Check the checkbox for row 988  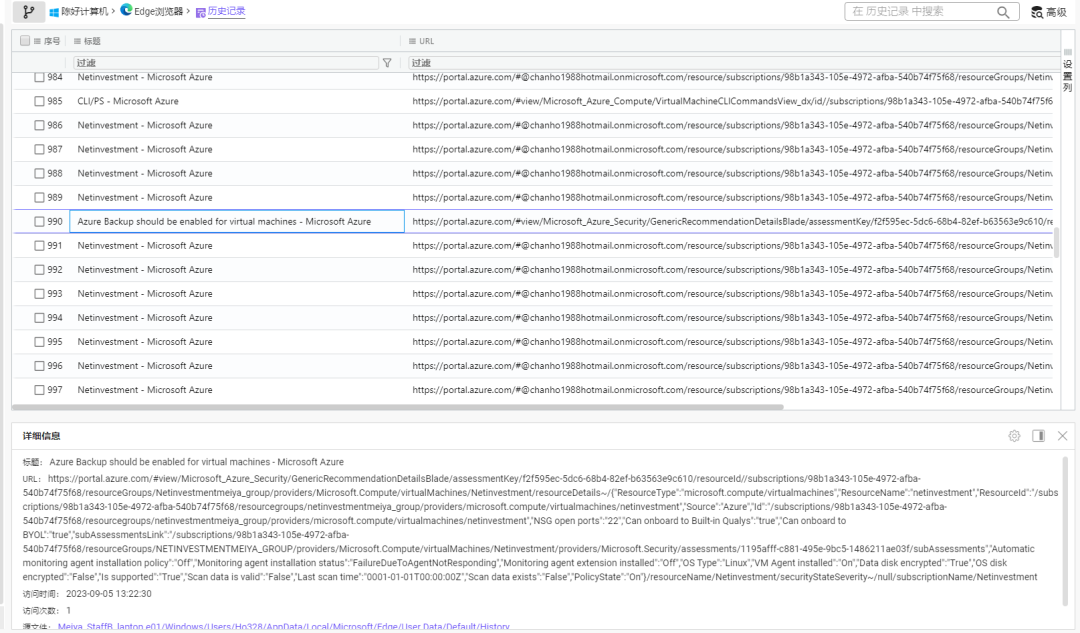point(39,174)
